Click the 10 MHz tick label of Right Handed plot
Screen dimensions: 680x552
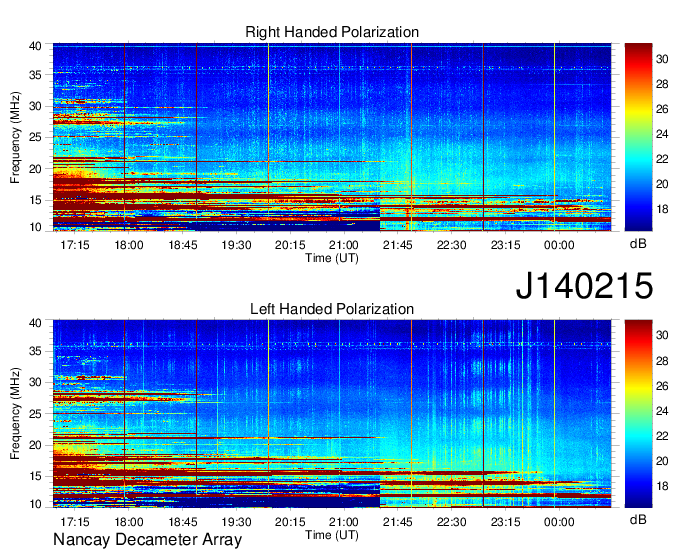(x=35, y=227)
